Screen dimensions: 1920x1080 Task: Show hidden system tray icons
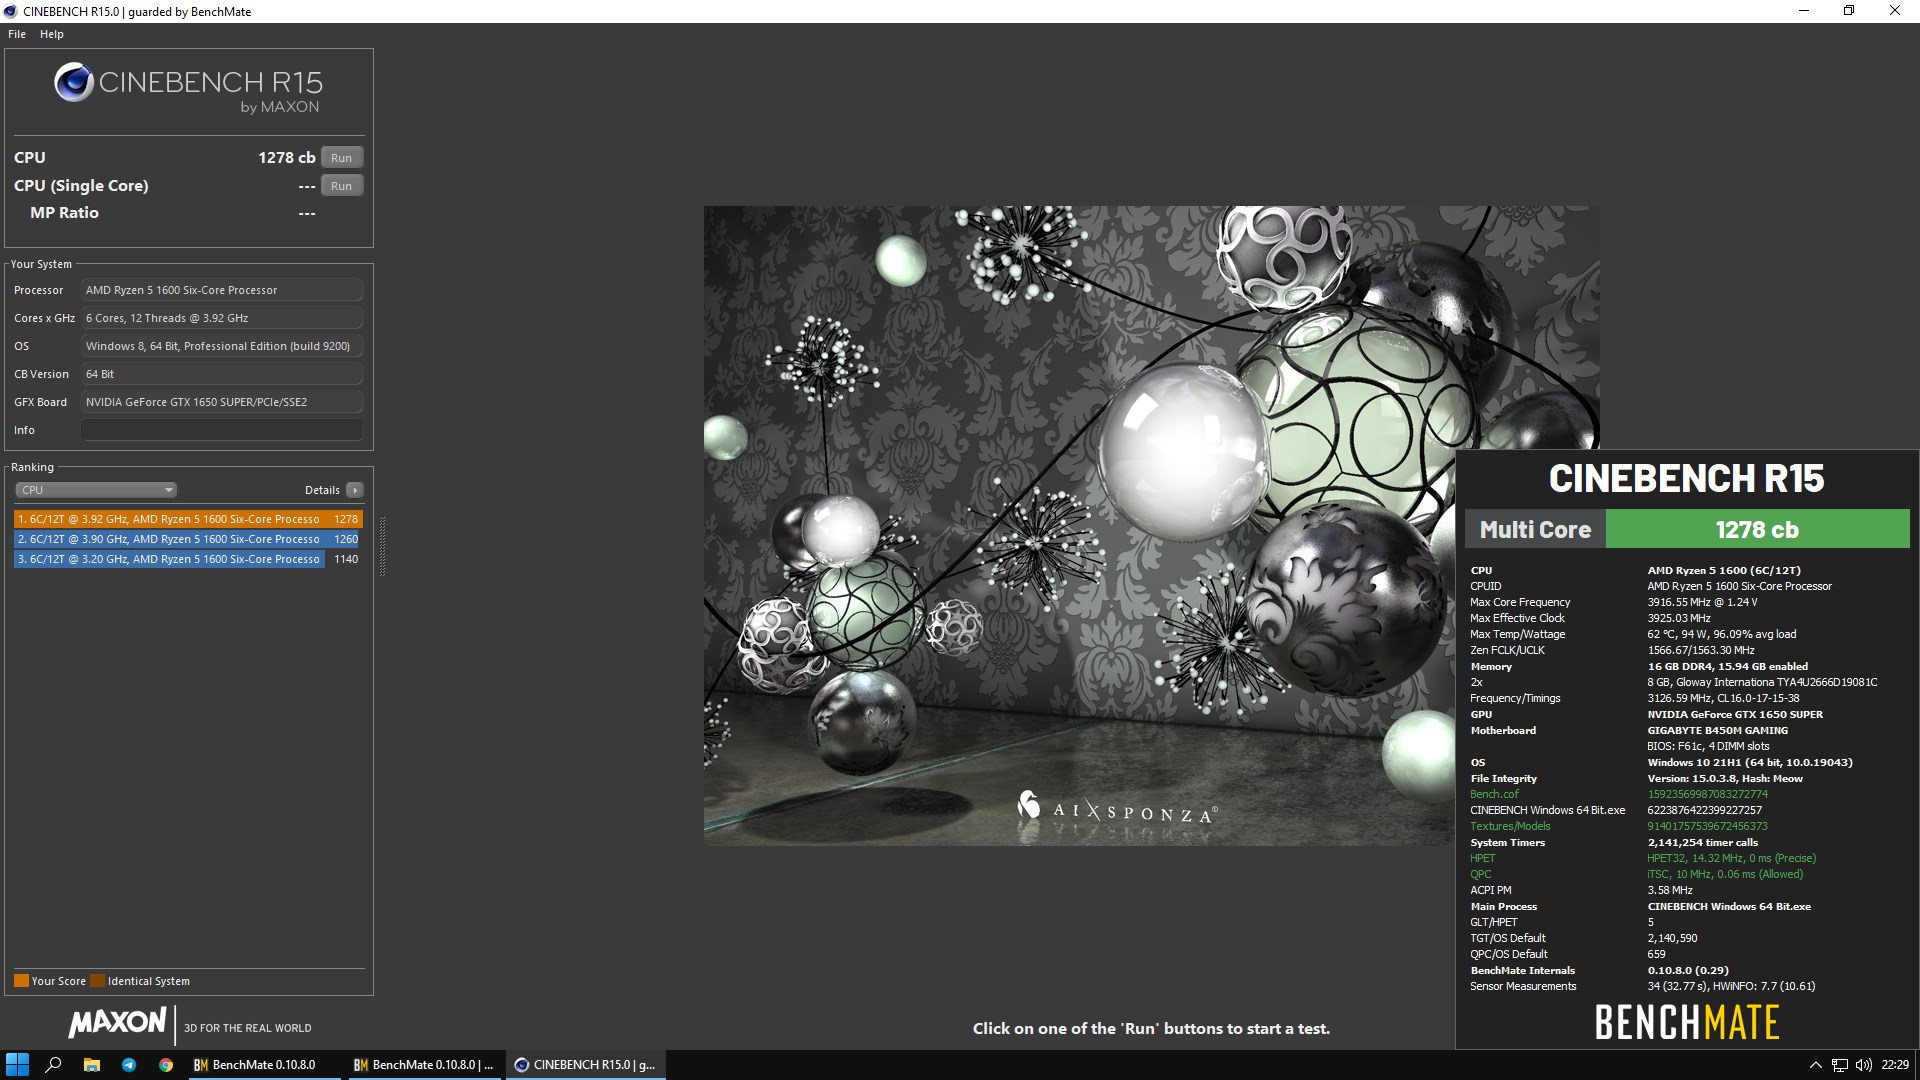(x=1816, y=1065)
